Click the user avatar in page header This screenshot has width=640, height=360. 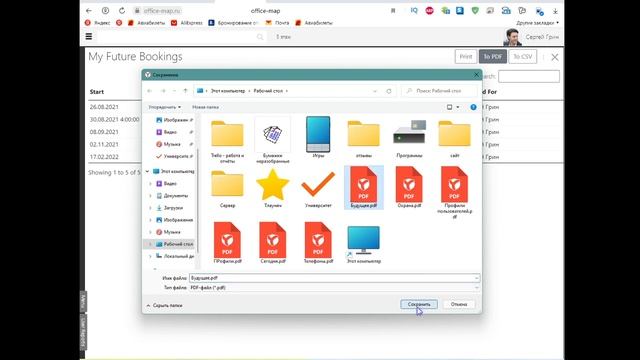click(512, 37)
